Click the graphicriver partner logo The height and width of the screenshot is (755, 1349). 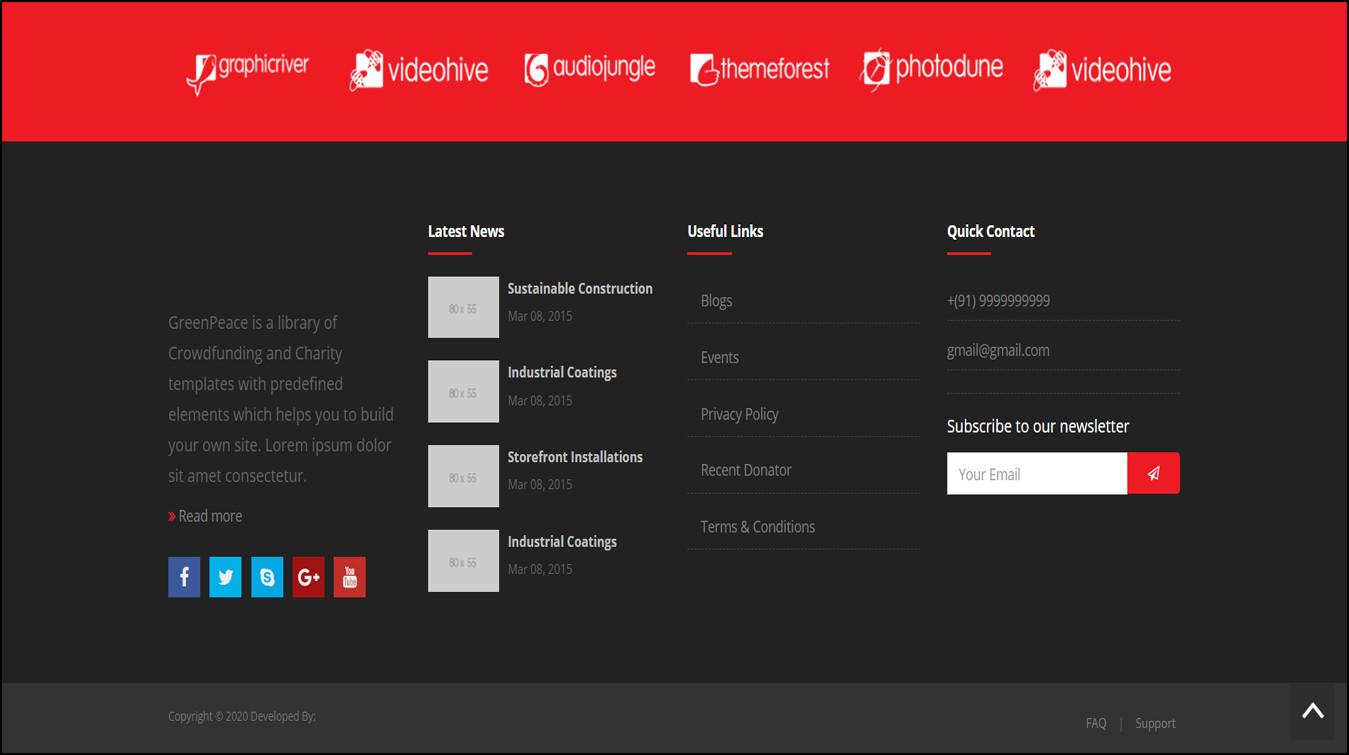click(248, 70)
